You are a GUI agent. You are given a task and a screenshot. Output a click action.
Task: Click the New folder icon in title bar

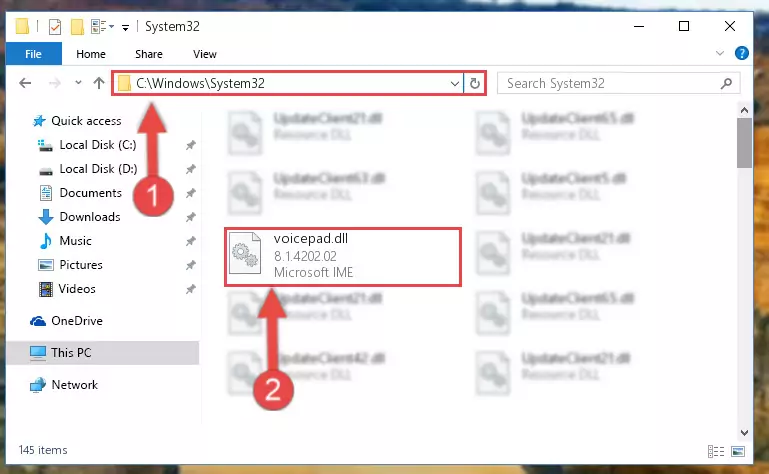pyautogui.click(x=77, y=26)
